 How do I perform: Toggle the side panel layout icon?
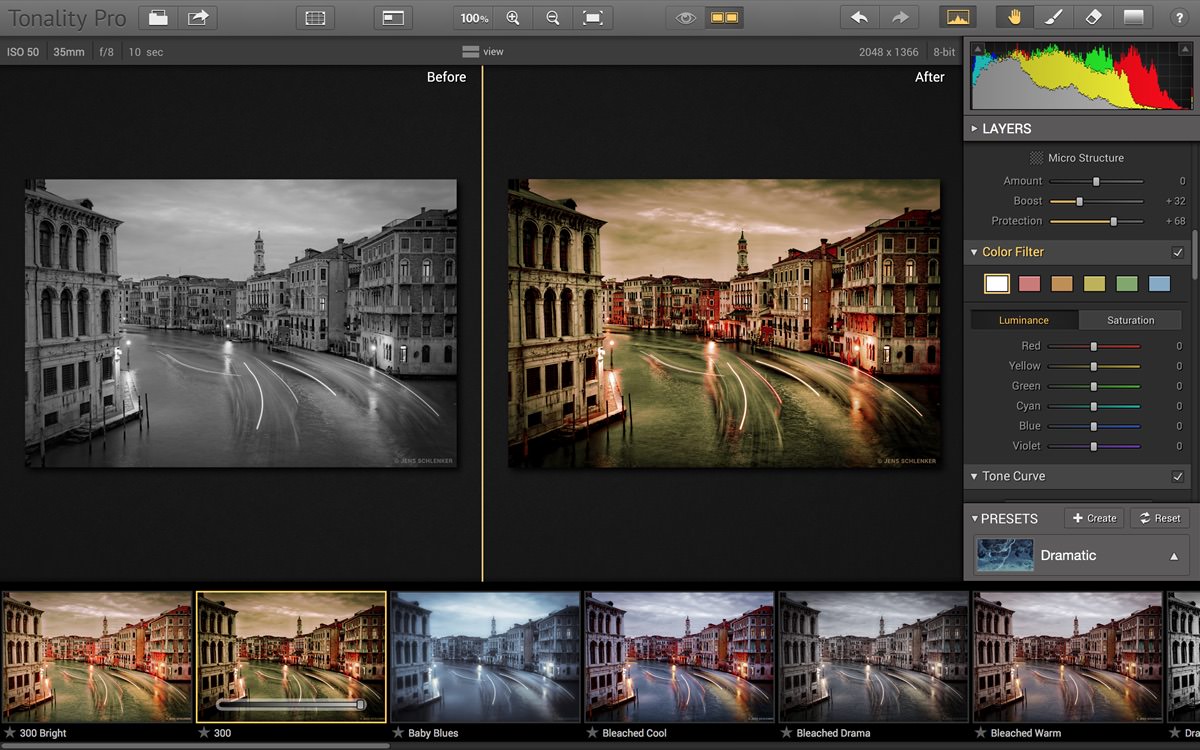click(392, 17)
